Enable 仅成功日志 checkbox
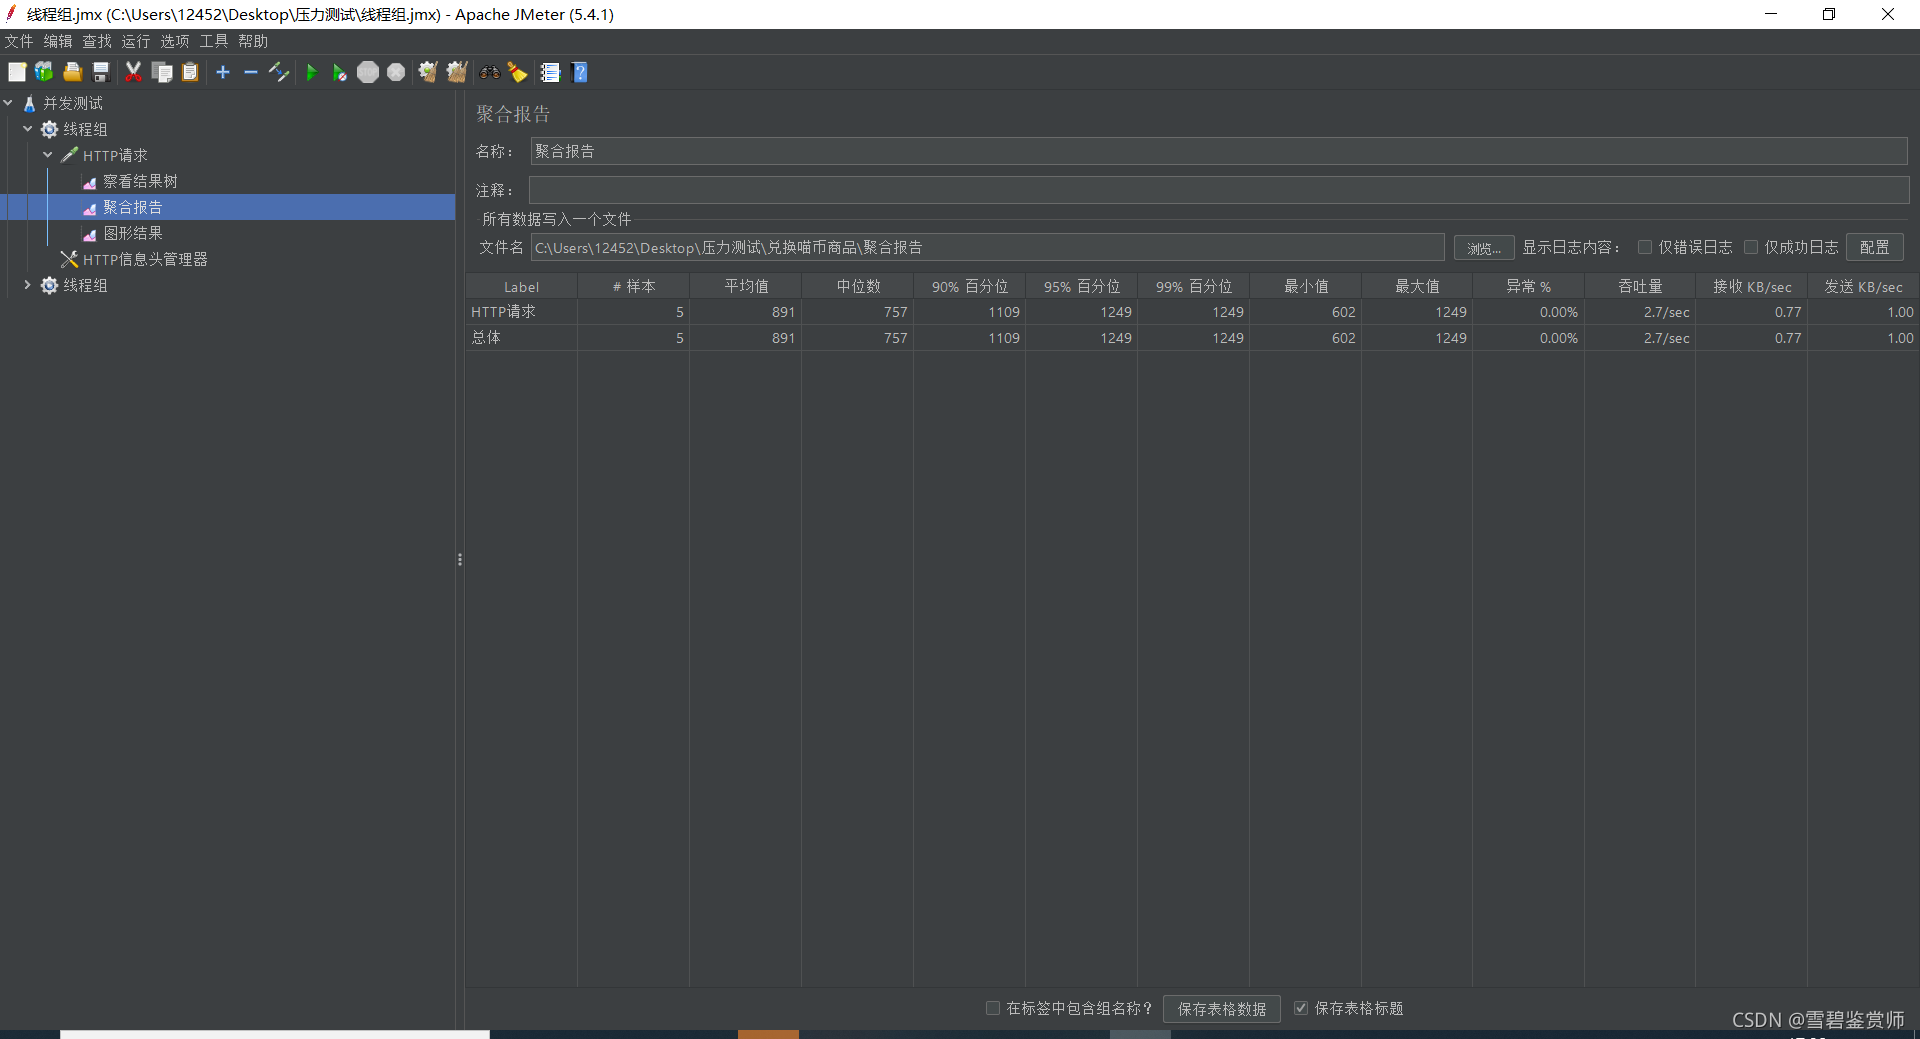This screenshot has height=1039, width=1920. [1750, 247]
